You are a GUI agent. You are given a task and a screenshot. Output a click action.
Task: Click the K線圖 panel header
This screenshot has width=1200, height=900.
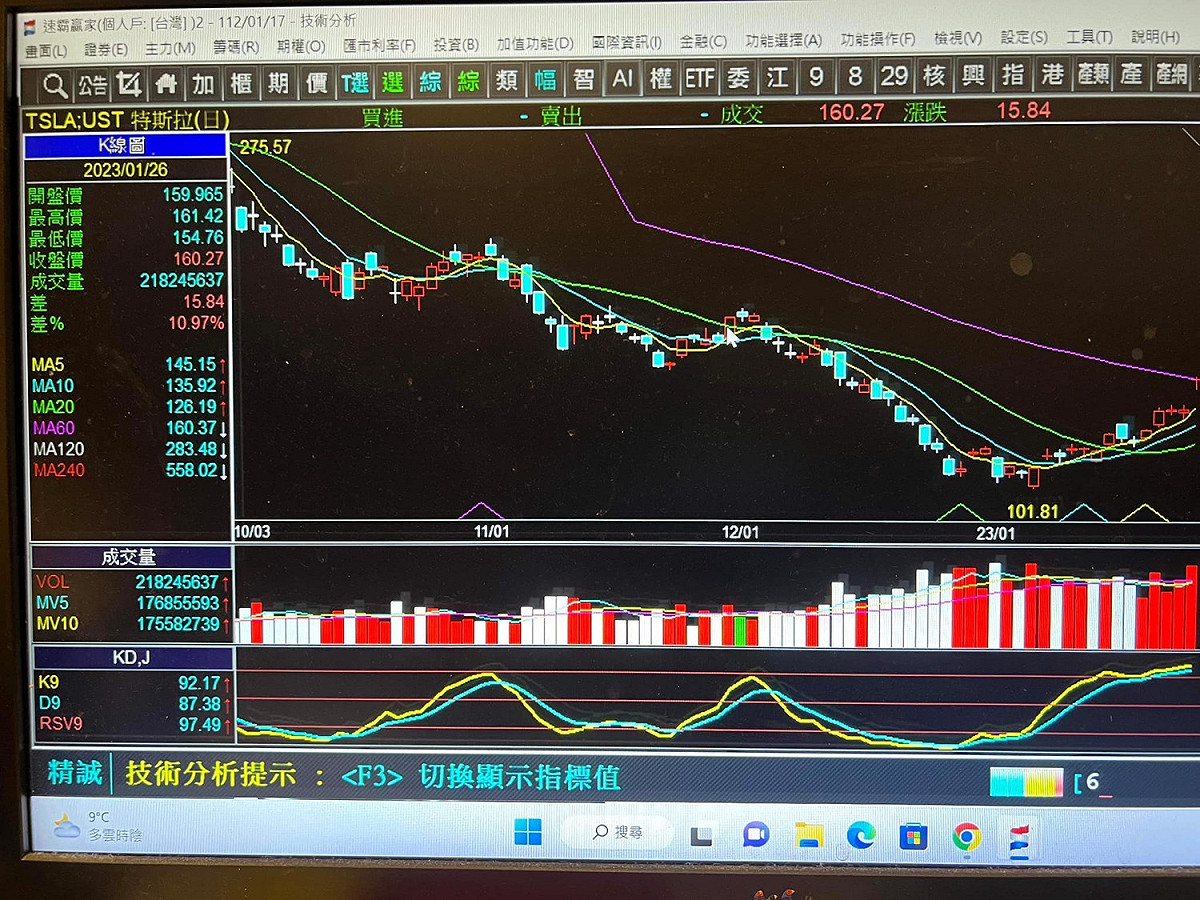pyautogui.click(x=127, y=146)
